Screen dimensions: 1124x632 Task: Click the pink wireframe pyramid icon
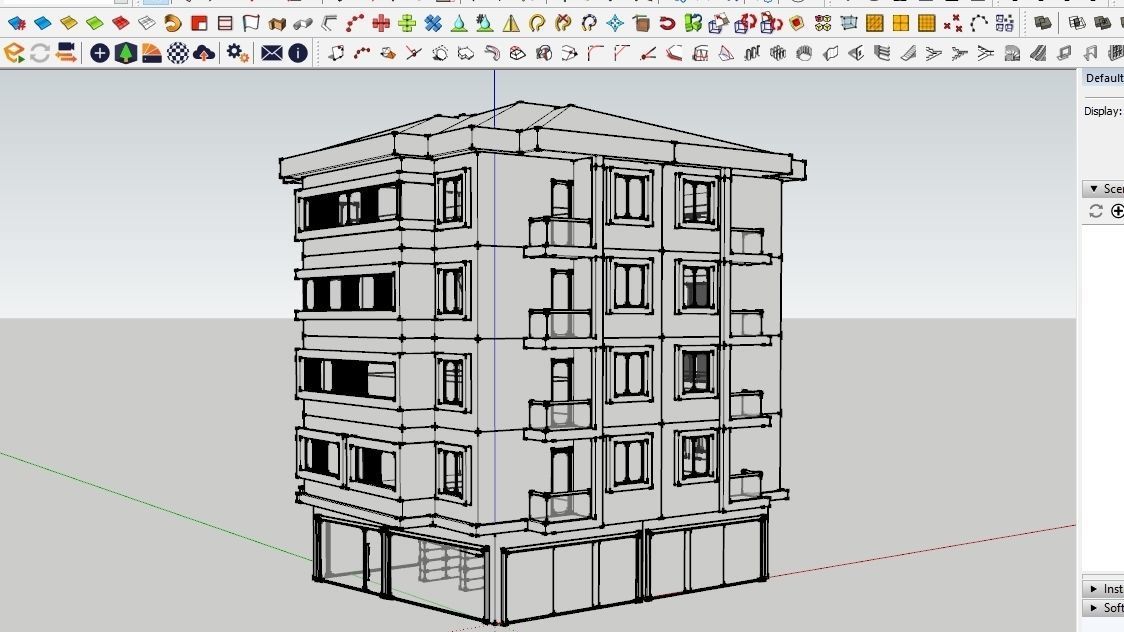[x=726, y=53]
